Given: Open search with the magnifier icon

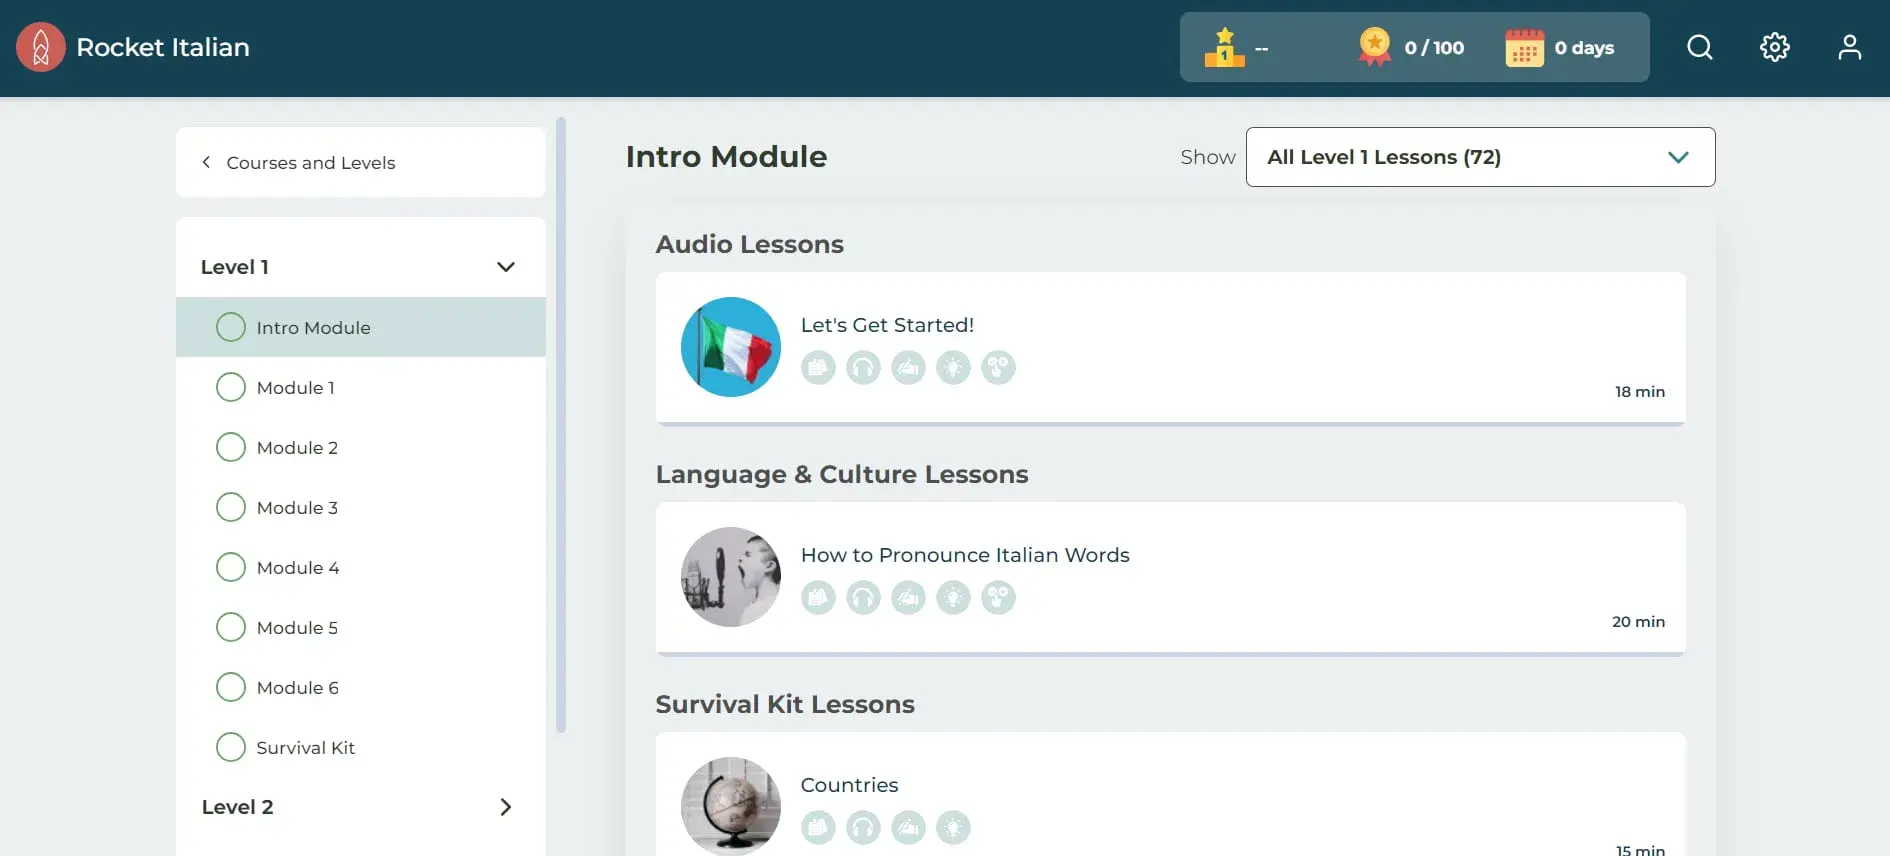Looking at the screenshot, I should pos(1699,47).
